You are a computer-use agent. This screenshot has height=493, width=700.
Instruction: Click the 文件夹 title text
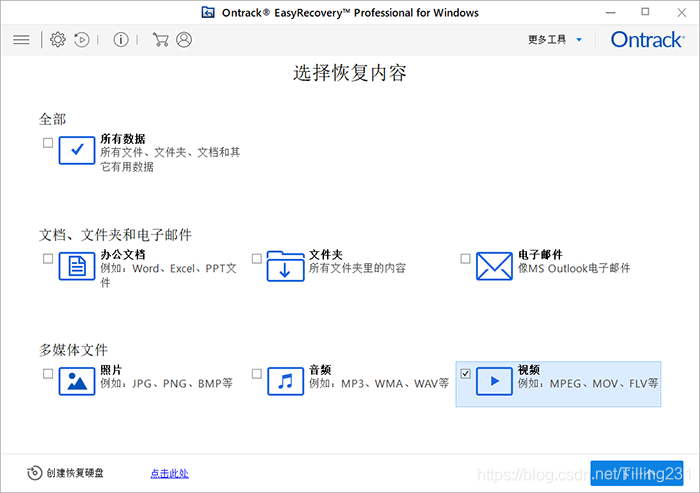click(326, 255)
